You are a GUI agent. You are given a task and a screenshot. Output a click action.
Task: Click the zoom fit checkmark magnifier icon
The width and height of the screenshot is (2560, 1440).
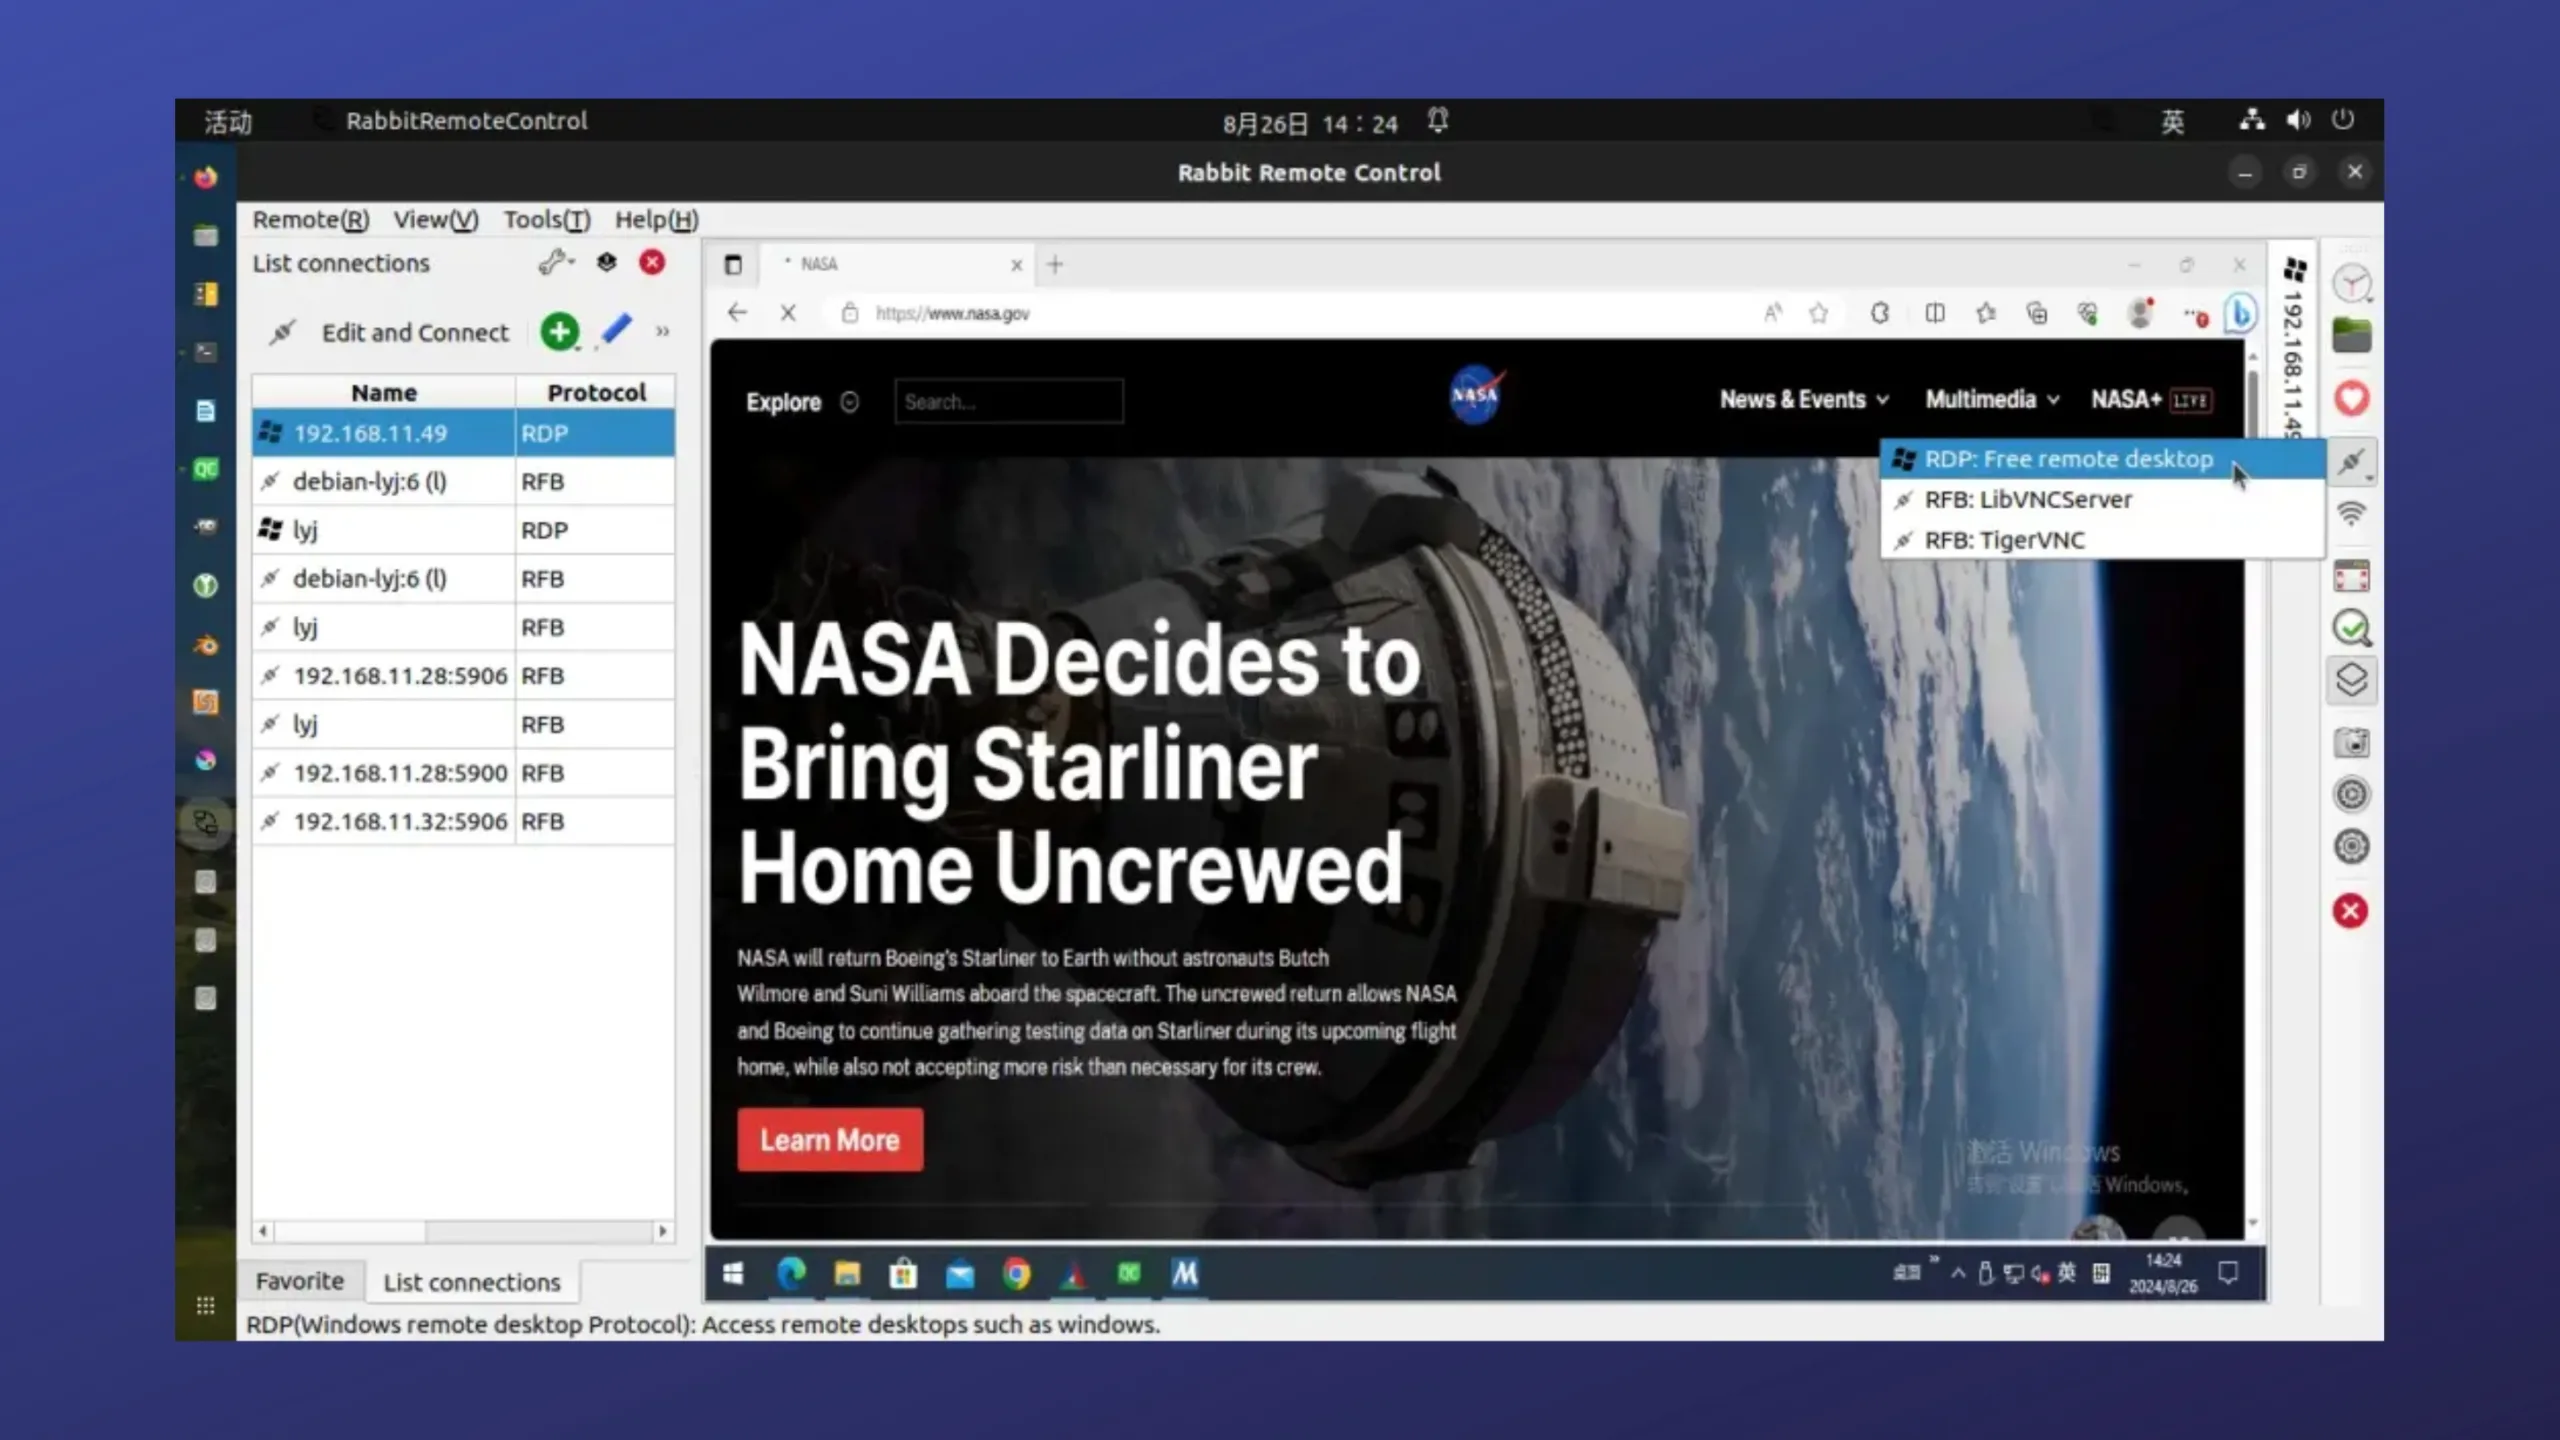click(x=2352, y=628)
